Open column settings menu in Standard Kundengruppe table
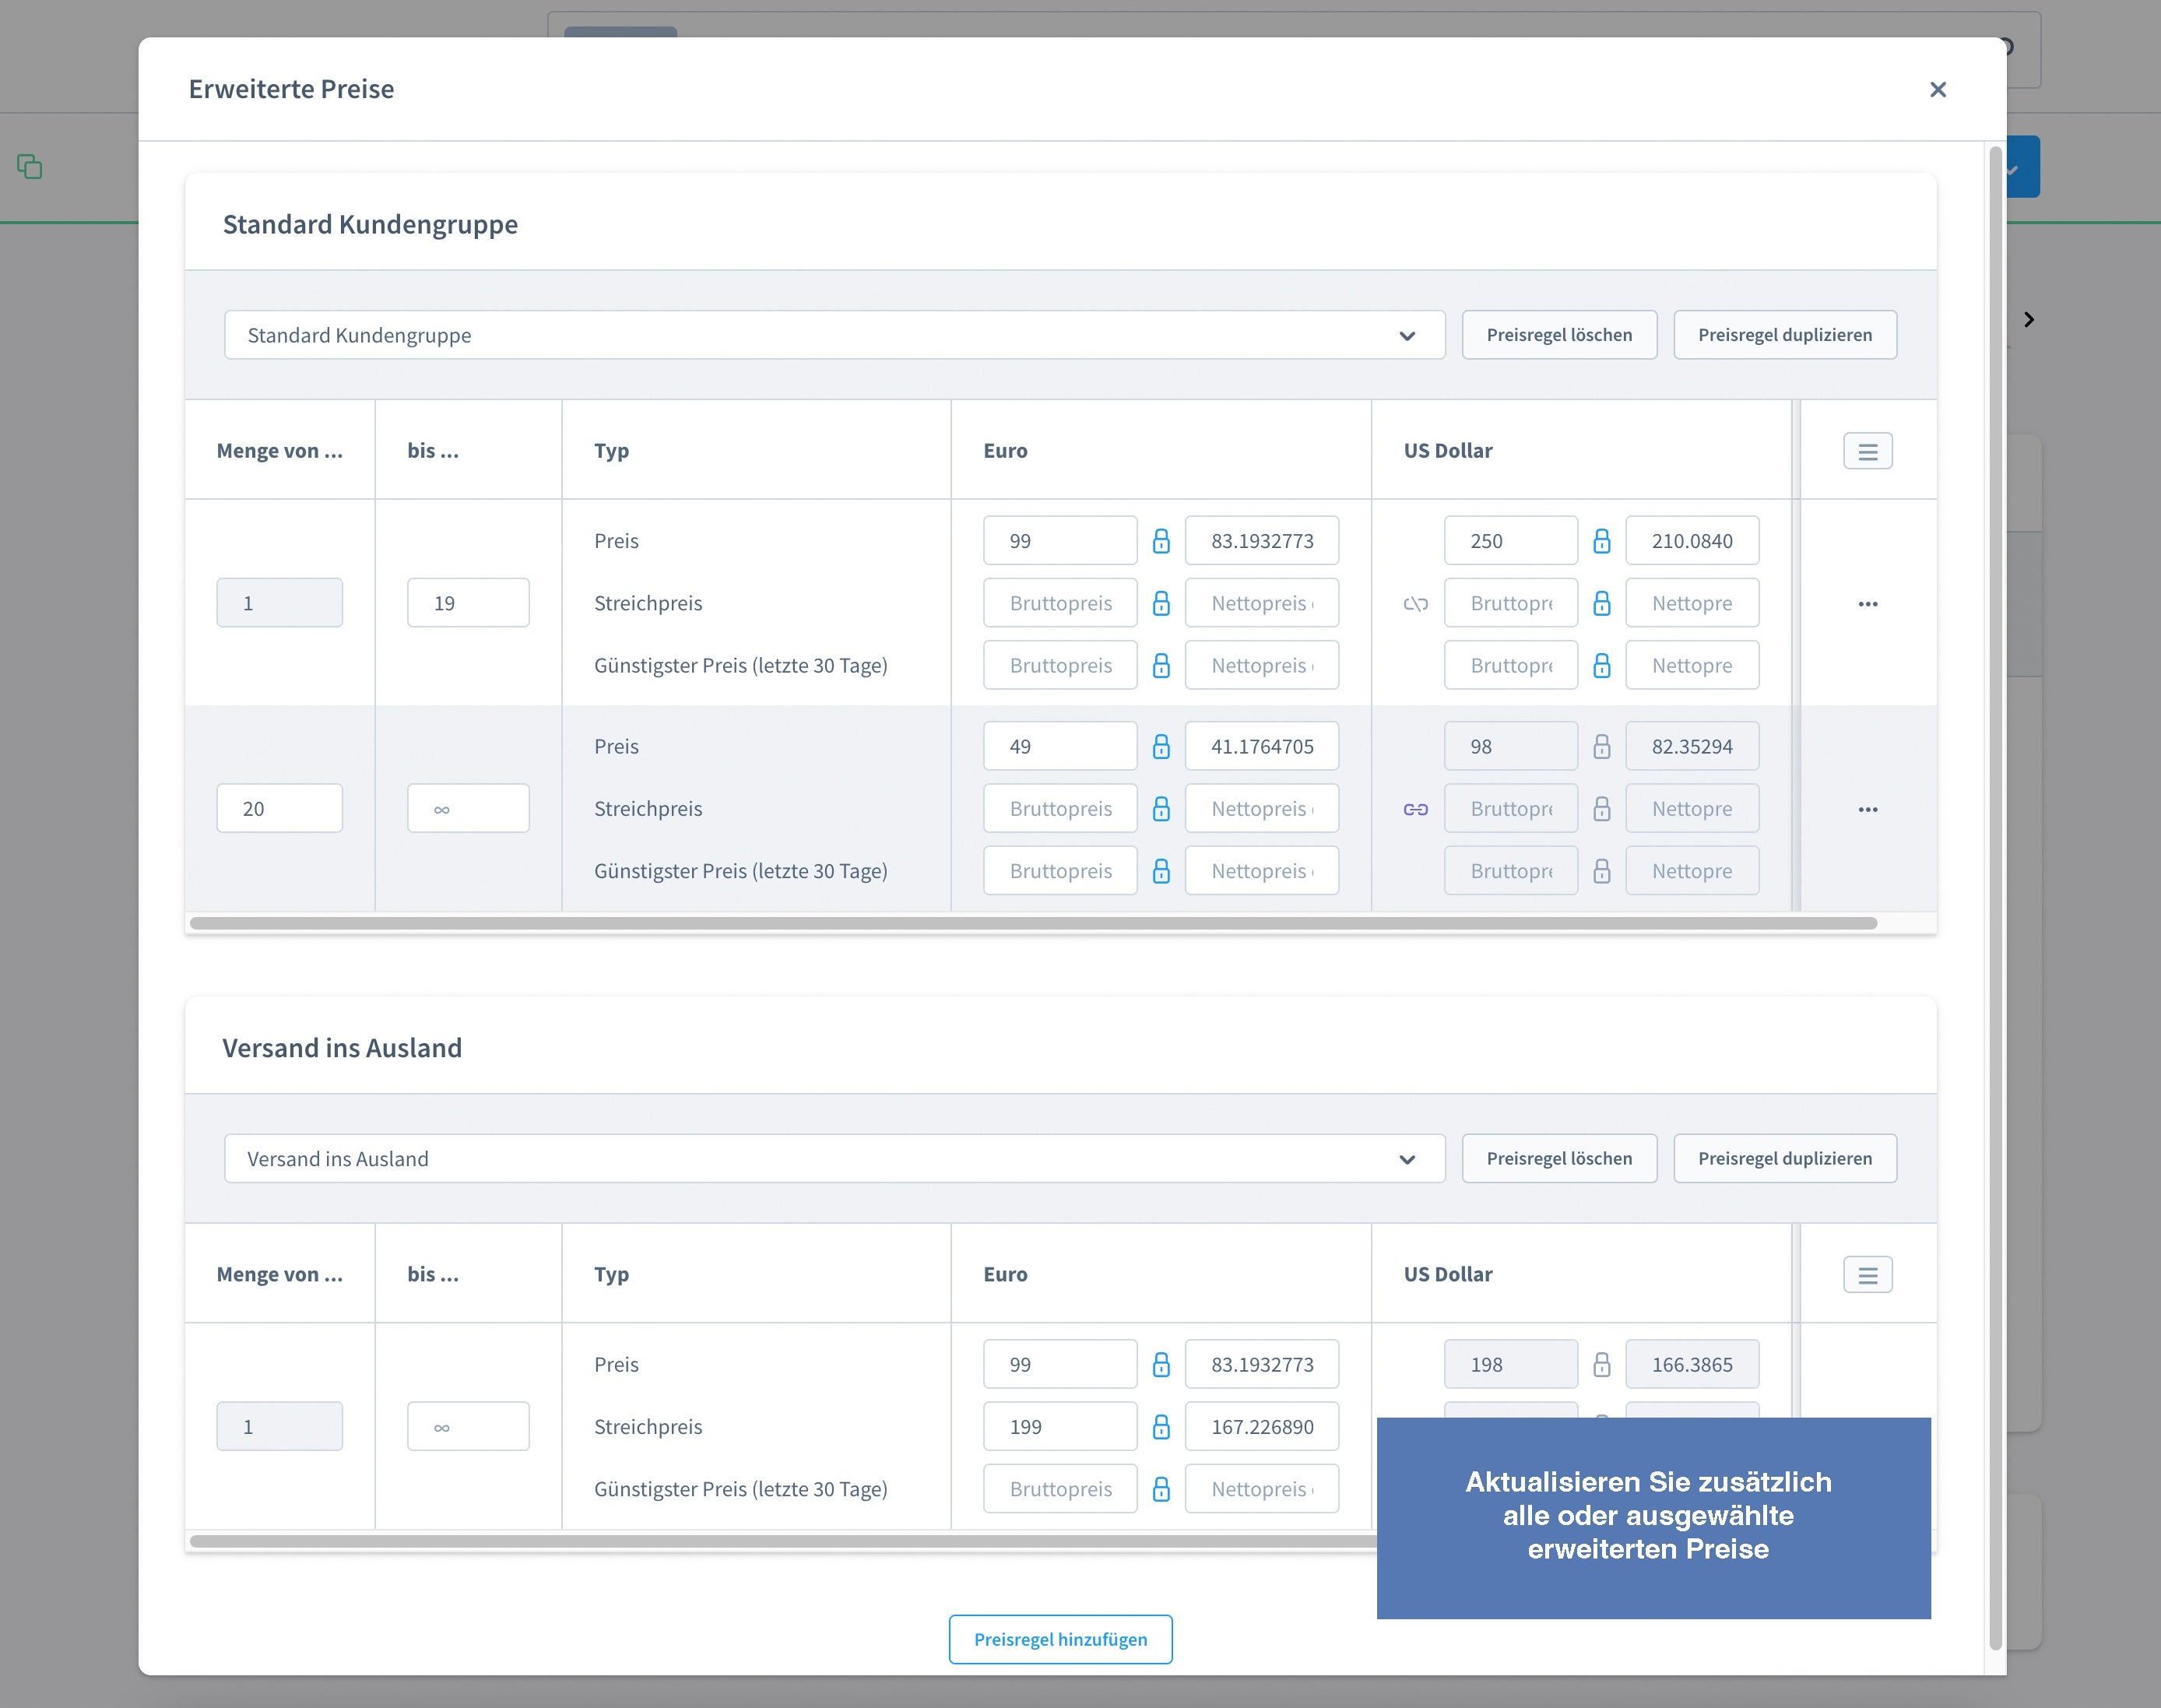Image resolution: width=2161 pixels, height=1708 pixels. (1868, 451)
